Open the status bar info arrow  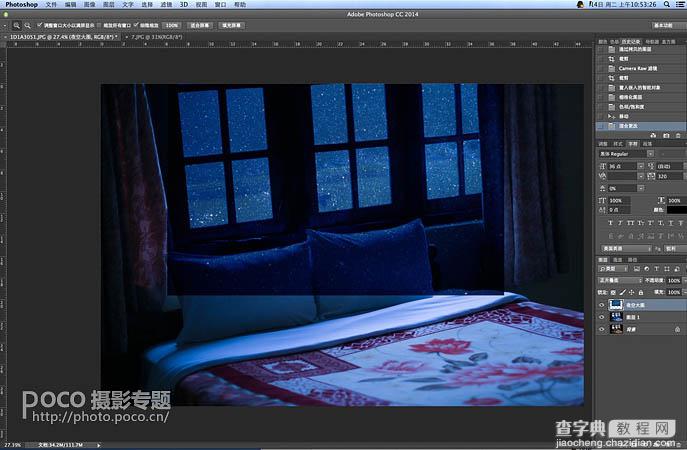(99, 445)
